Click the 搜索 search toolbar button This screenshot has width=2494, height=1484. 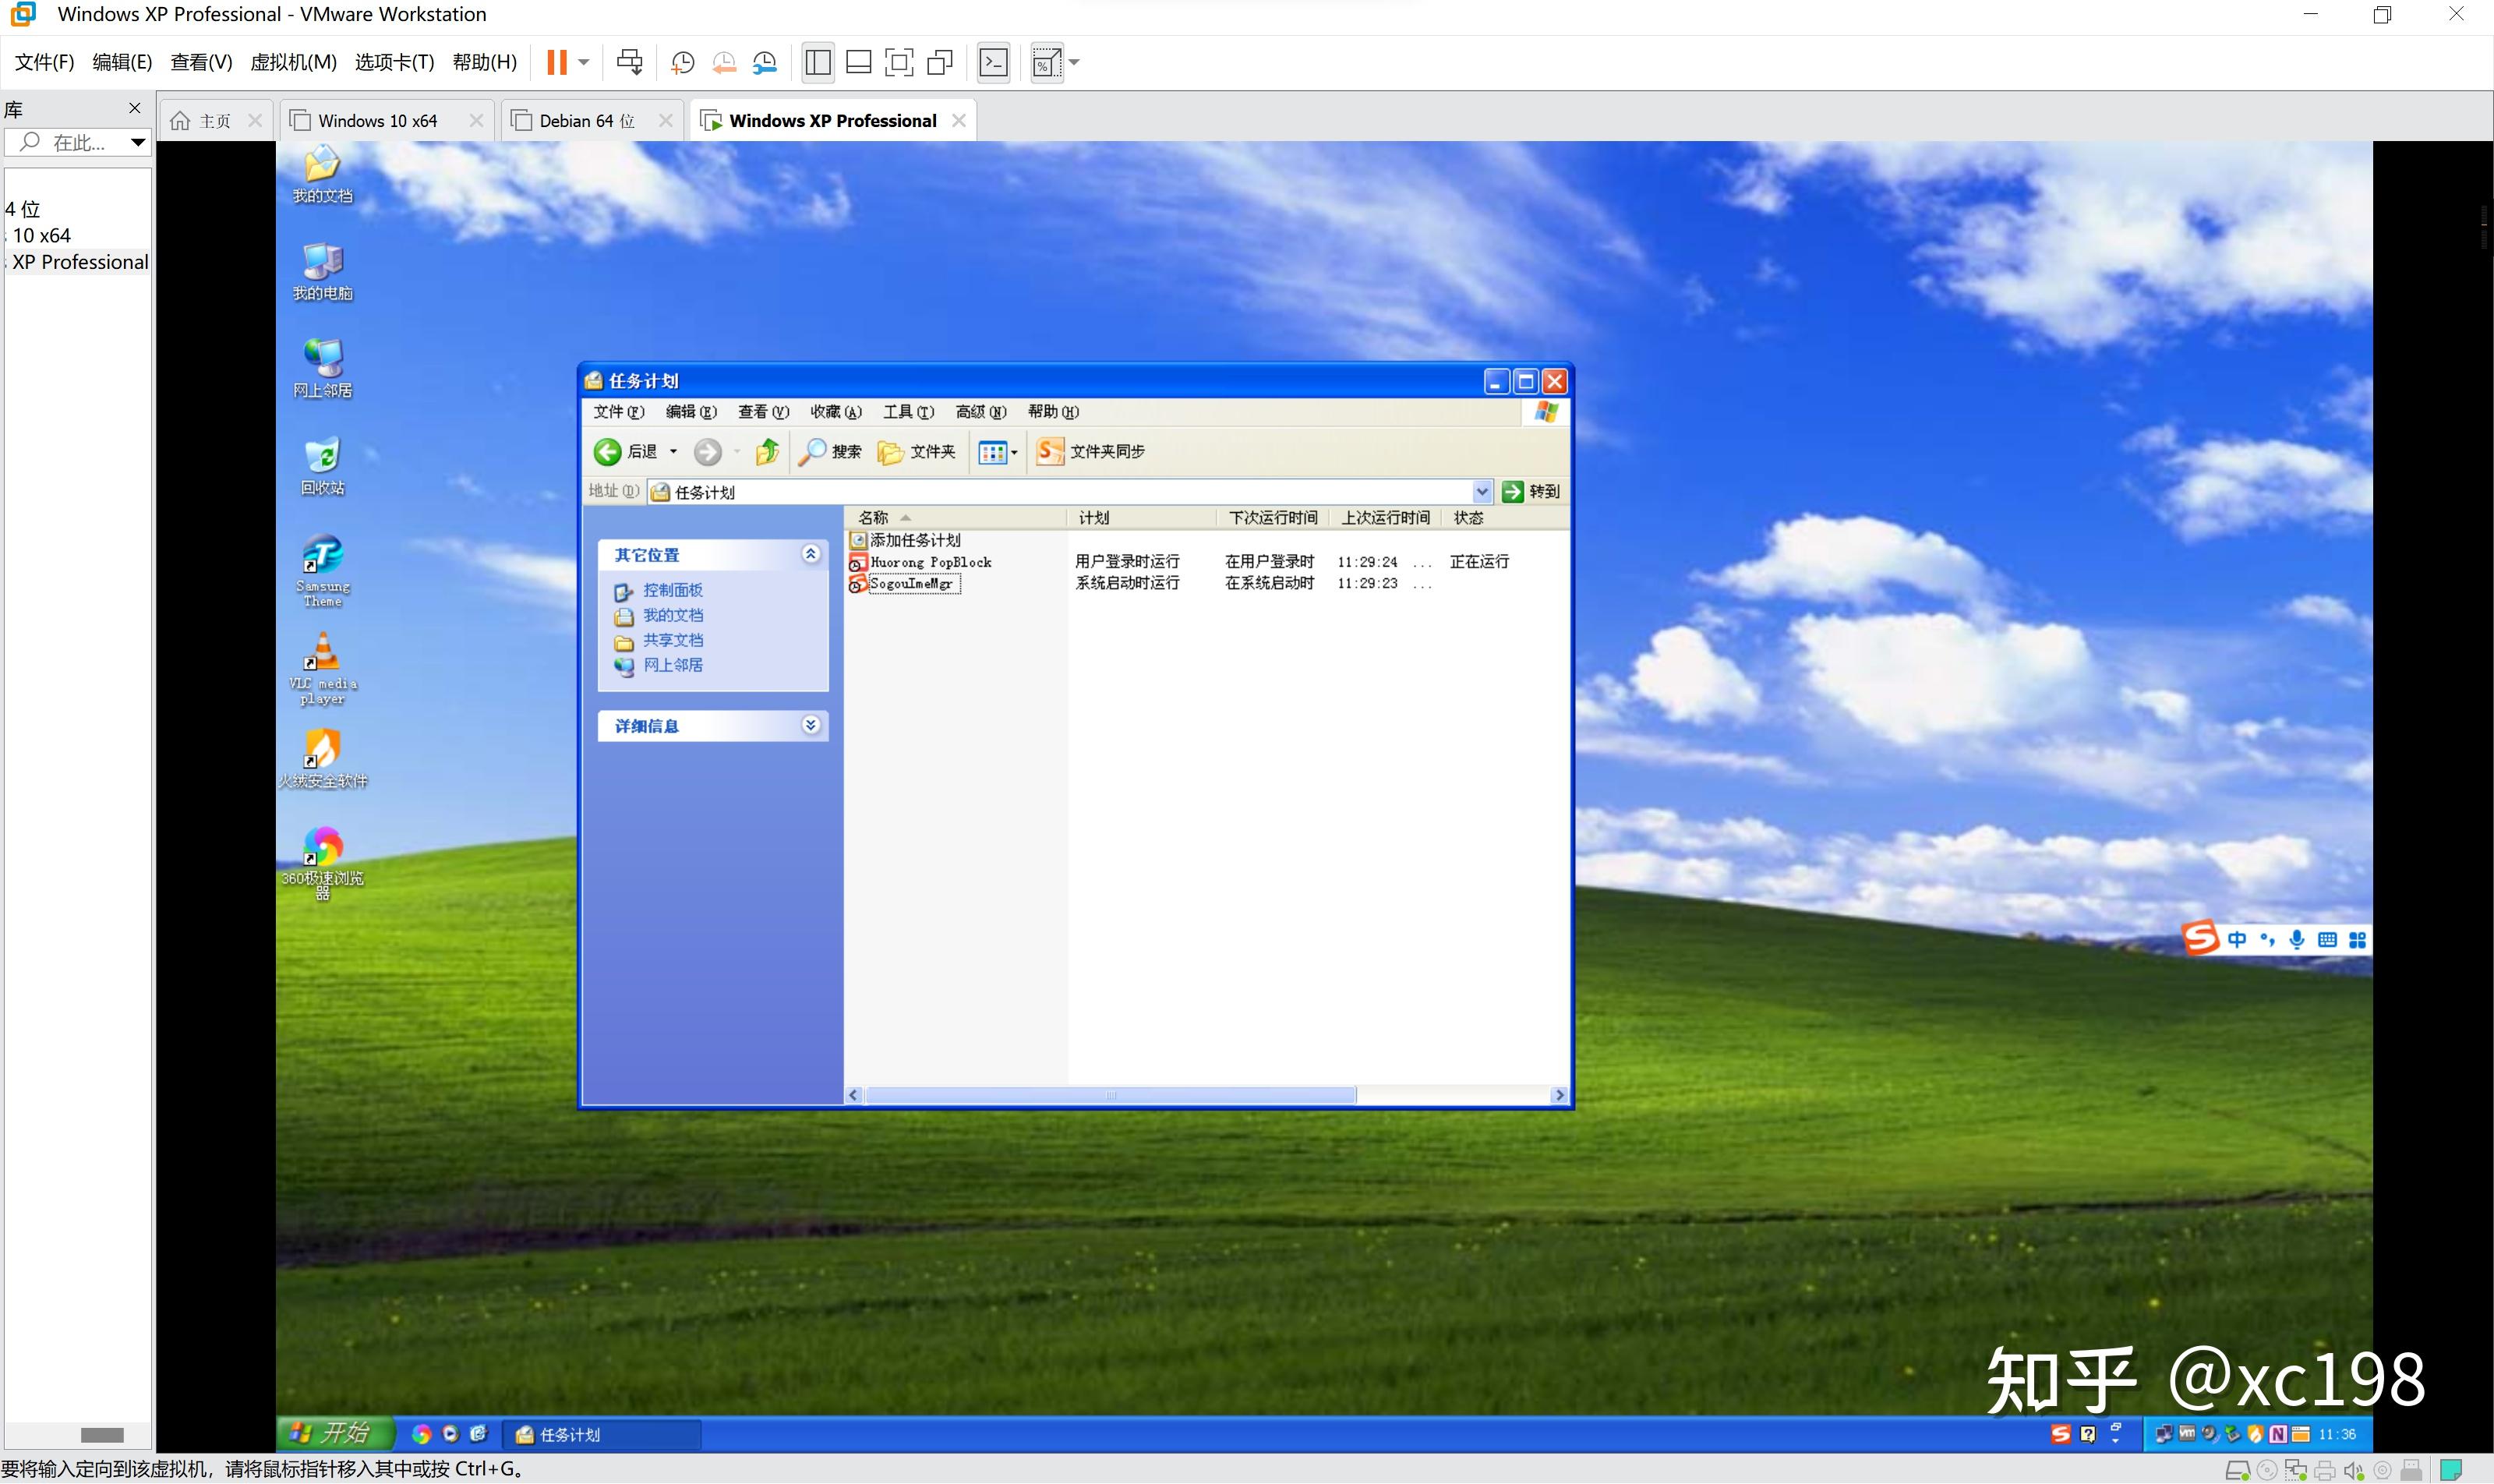830,452
